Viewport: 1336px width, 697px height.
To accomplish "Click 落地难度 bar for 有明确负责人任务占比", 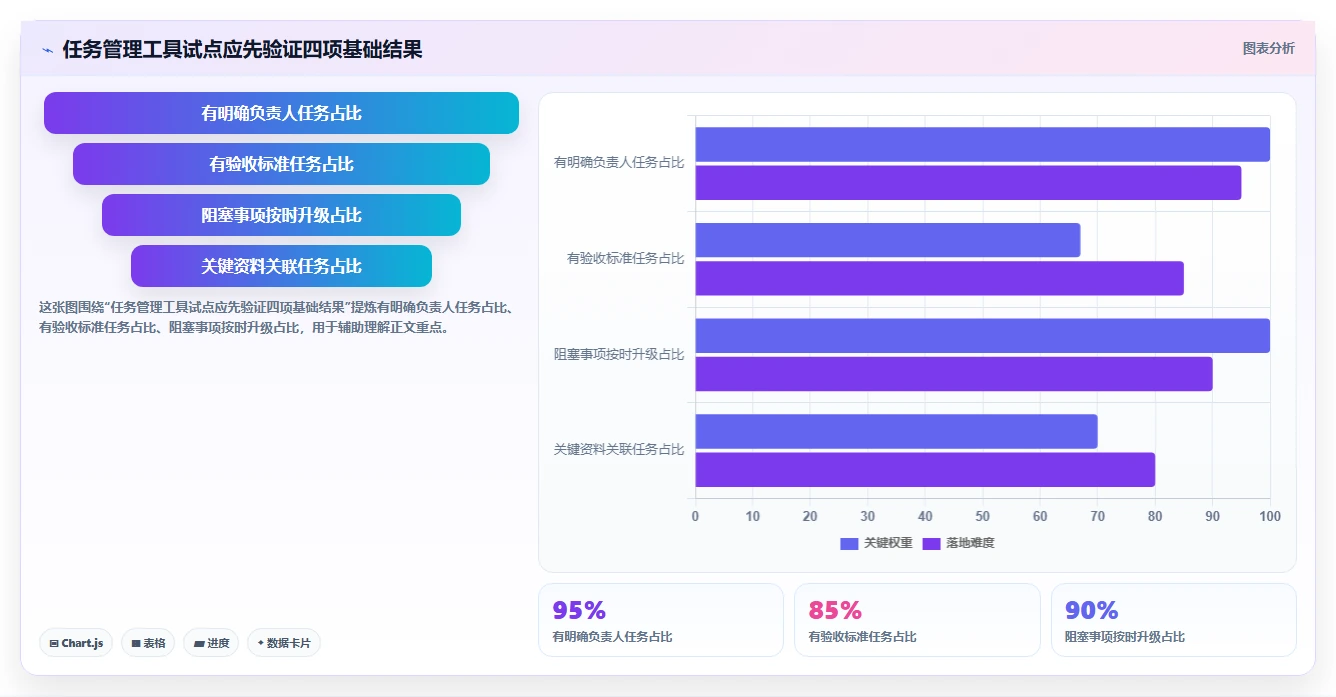I will (968, 183).
